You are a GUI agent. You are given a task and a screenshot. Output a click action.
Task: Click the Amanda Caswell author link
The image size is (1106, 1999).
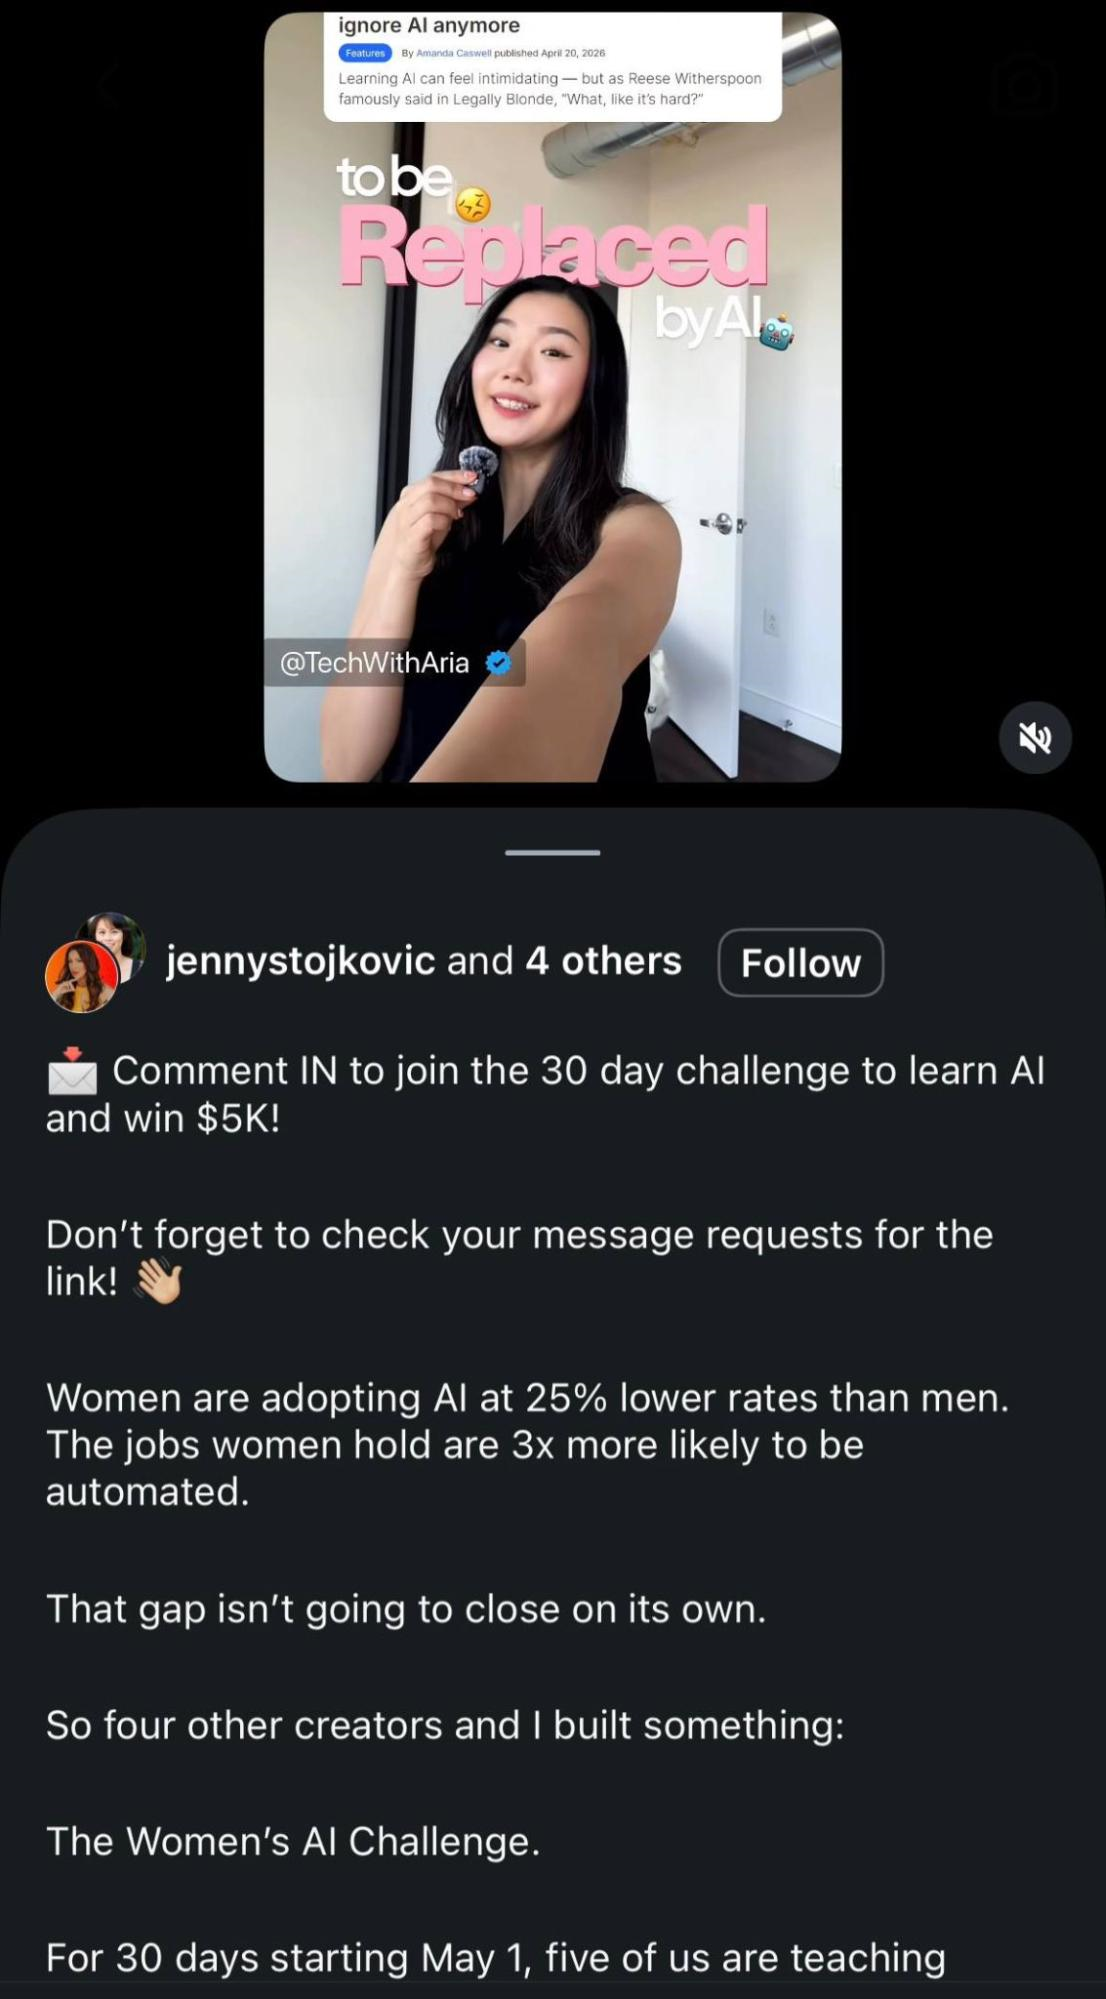454,53
